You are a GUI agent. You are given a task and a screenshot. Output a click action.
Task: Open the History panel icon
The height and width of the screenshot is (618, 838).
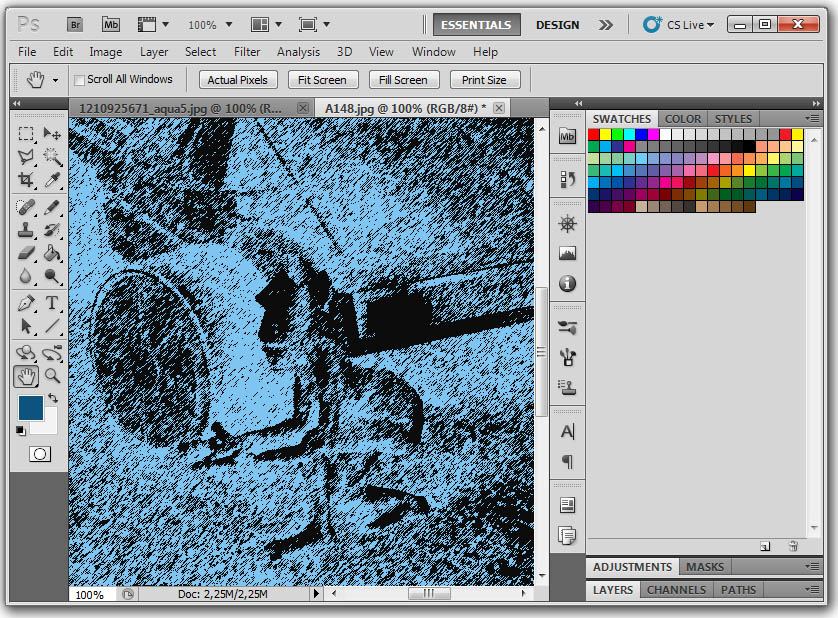567,179
